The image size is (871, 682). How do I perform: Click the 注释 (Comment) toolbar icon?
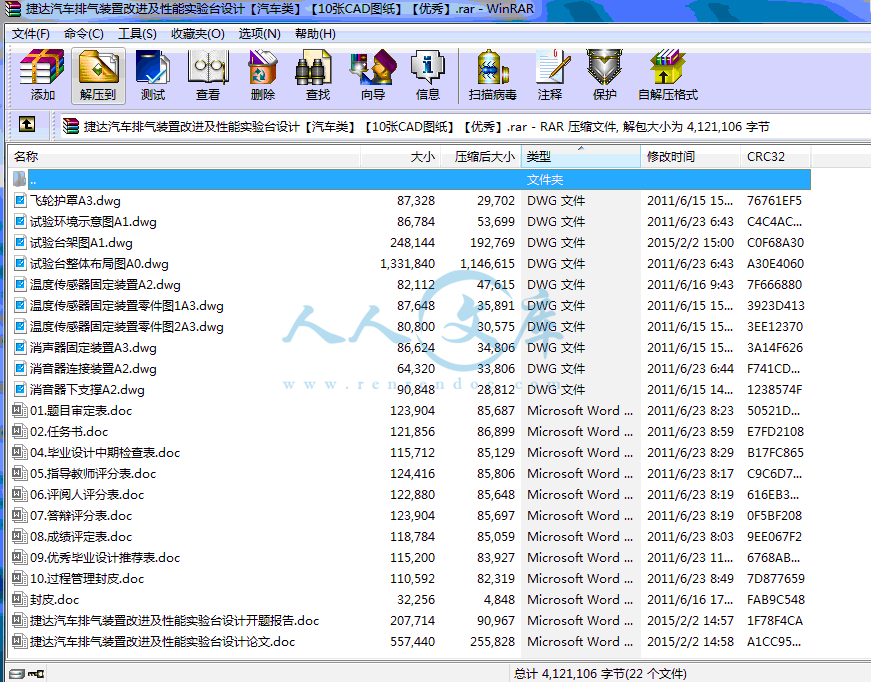550,75
